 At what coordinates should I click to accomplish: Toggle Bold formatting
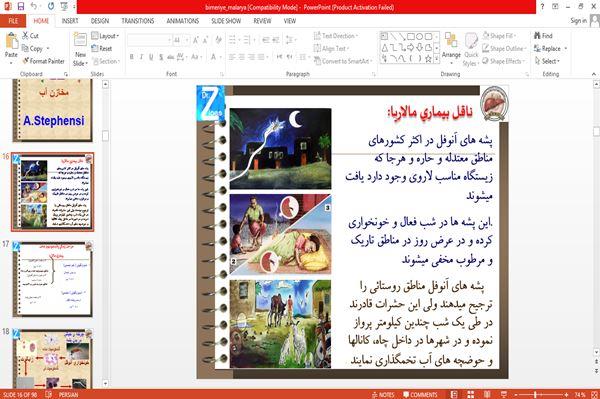pos(132,57)
